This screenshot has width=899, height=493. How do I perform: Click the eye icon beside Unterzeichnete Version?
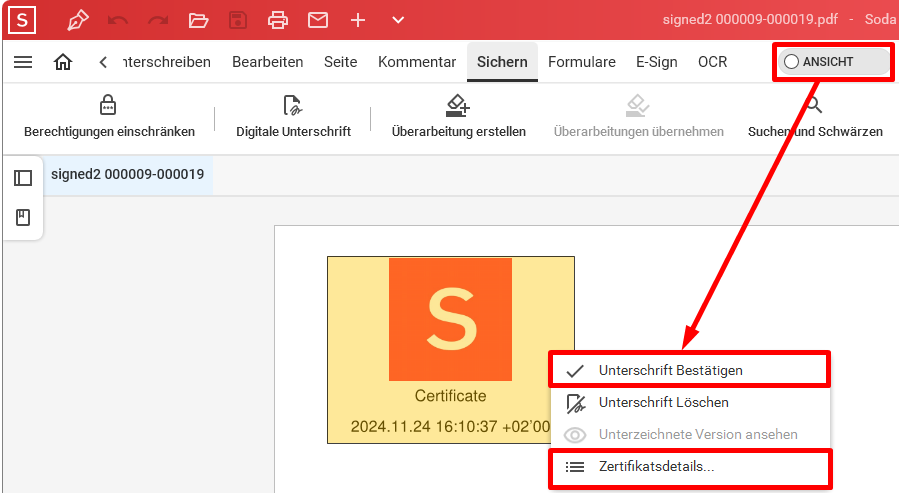point(575,435)
